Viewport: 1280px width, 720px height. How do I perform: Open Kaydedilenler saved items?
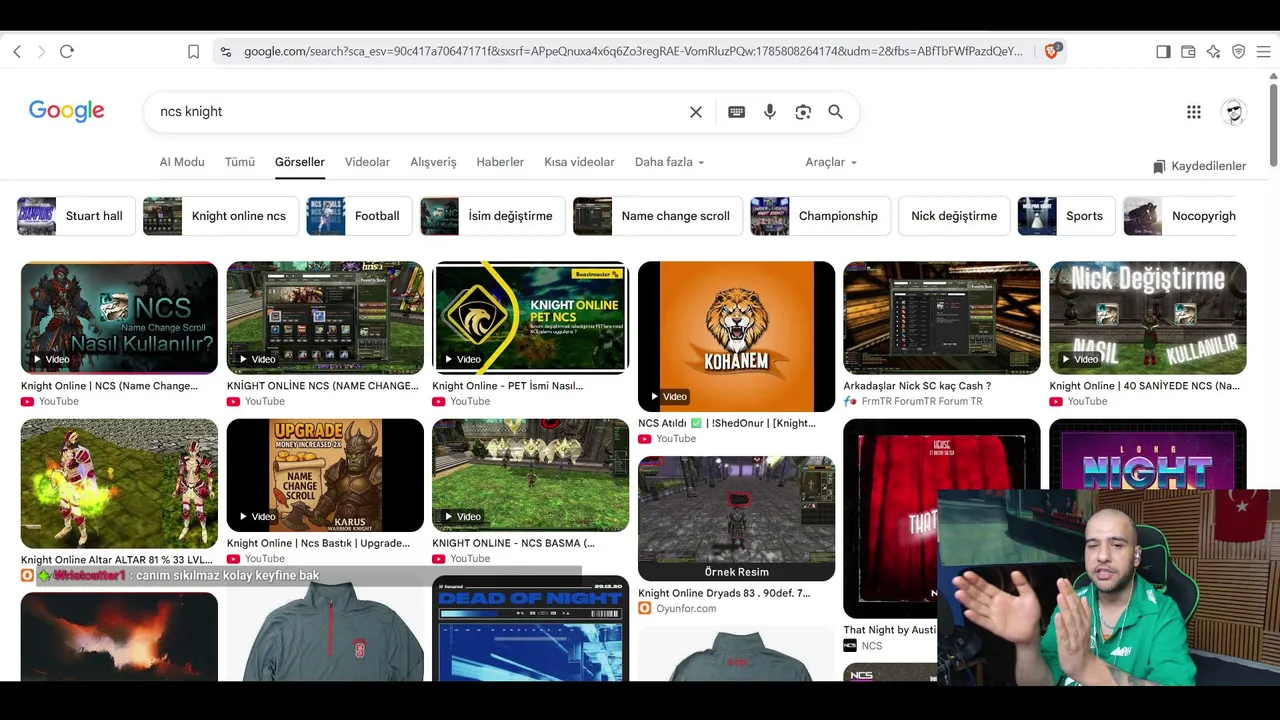1199,166
